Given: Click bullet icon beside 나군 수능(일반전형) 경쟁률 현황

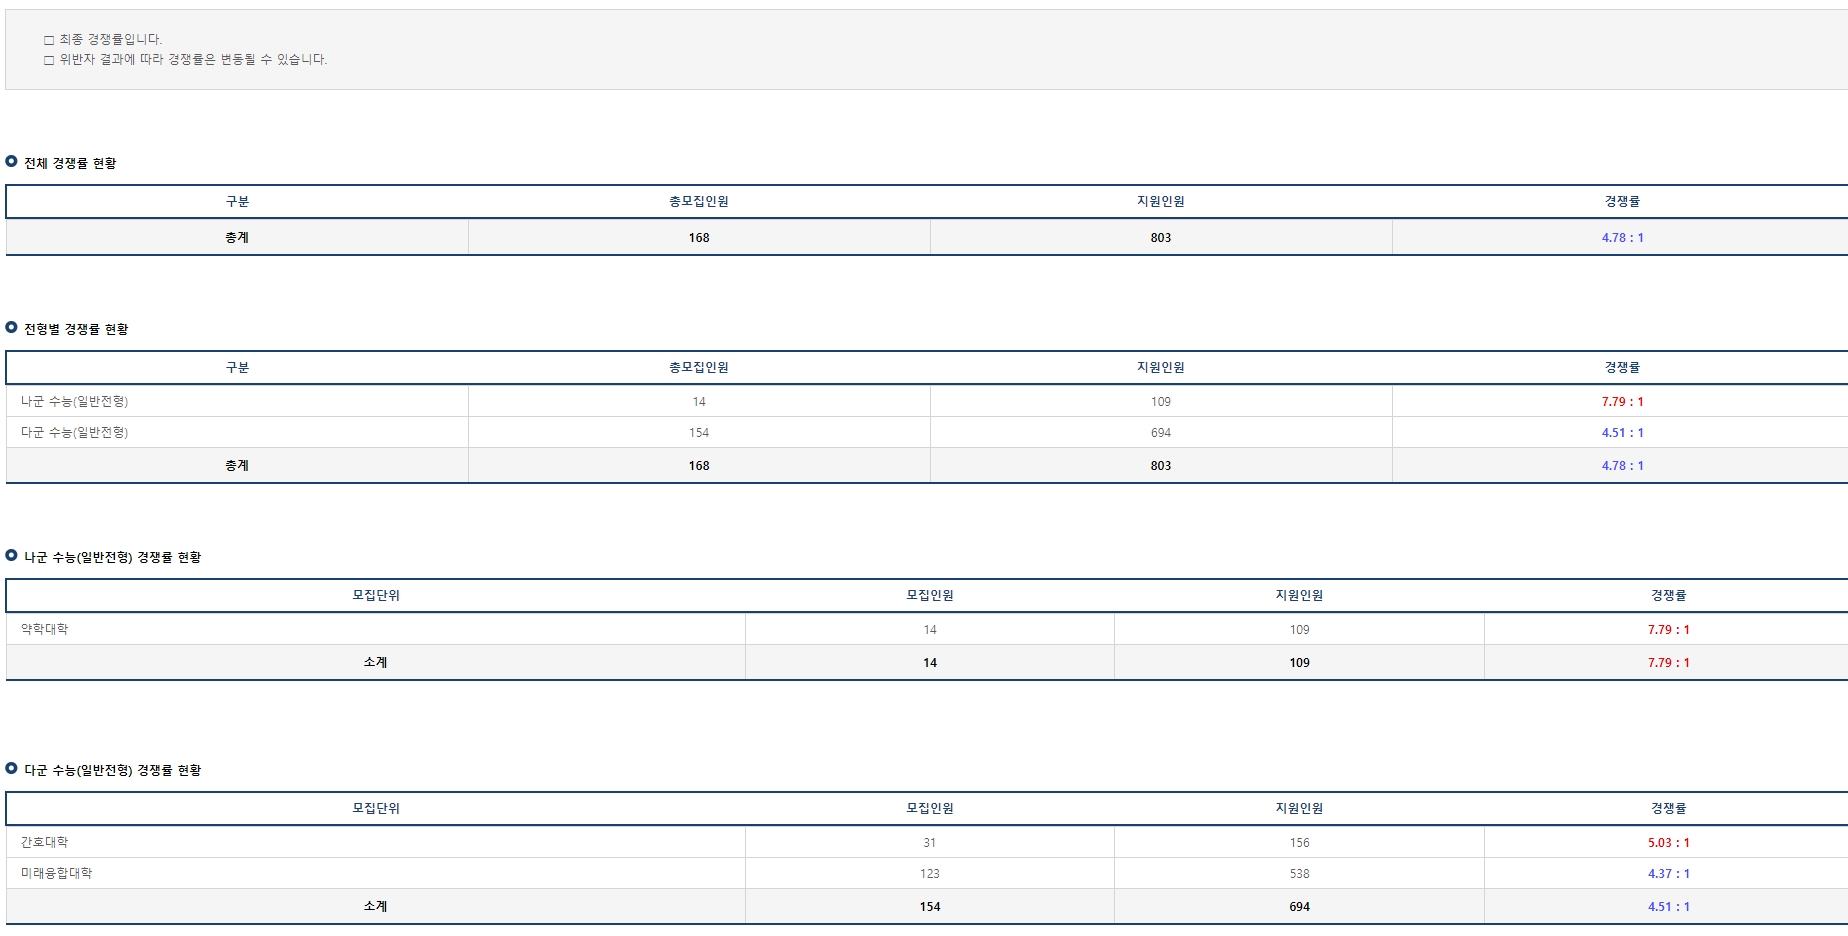Looking at the screenshot, I should [x=12, y=556].
